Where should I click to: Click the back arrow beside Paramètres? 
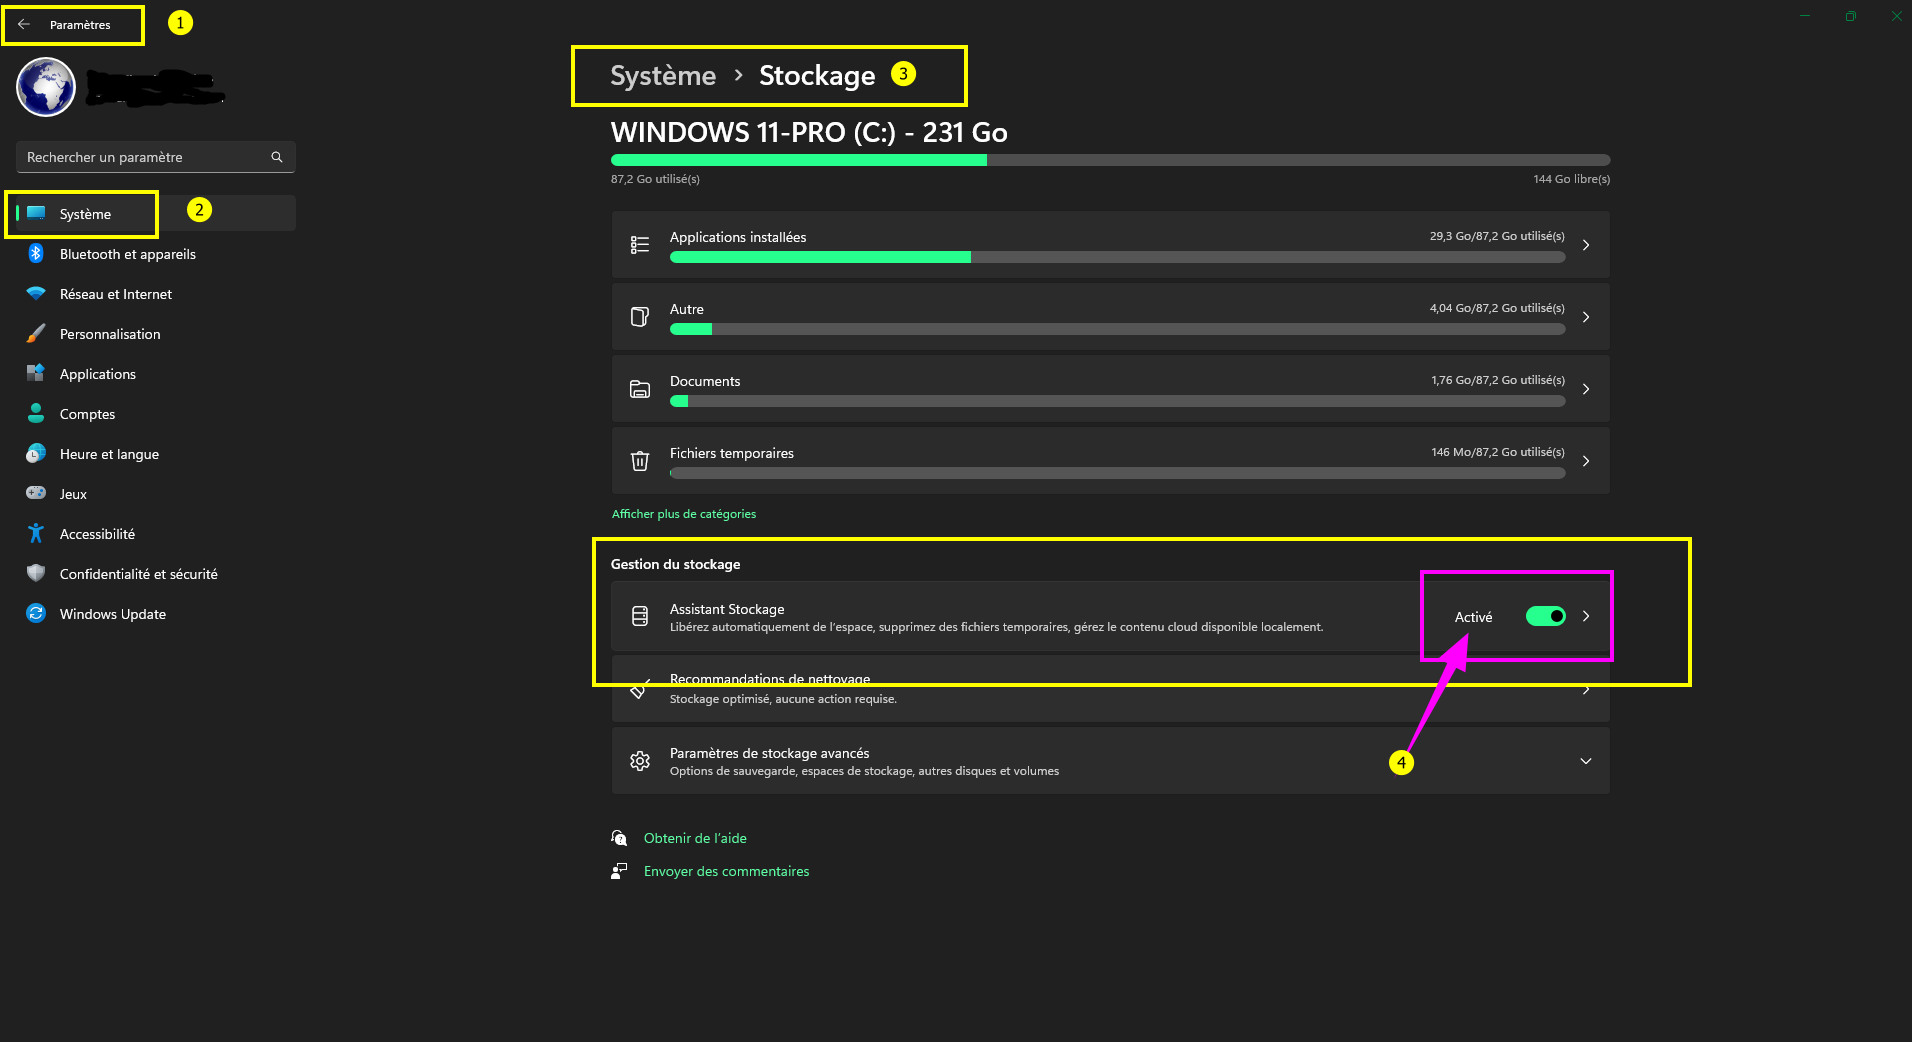coord(24,25)
